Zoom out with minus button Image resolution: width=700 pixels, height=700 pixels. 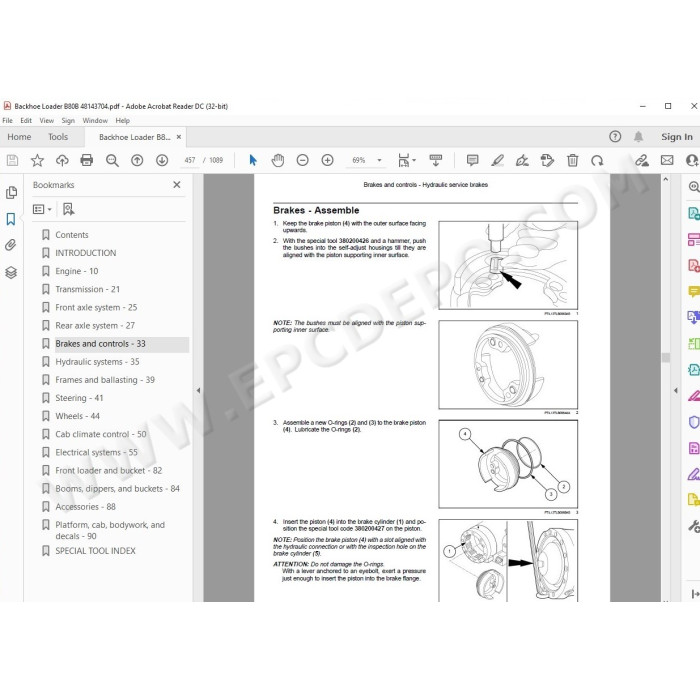[x=303, y=160]
